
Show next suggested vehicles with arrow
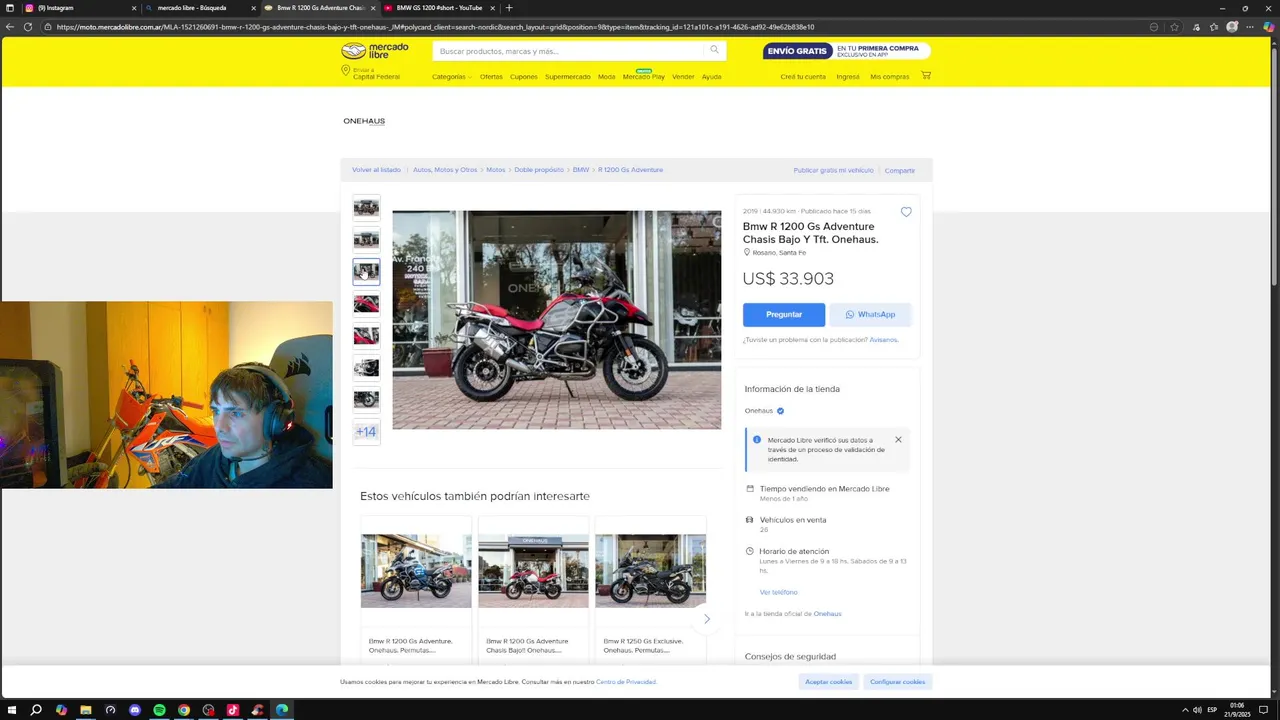[x=706, y=619]
